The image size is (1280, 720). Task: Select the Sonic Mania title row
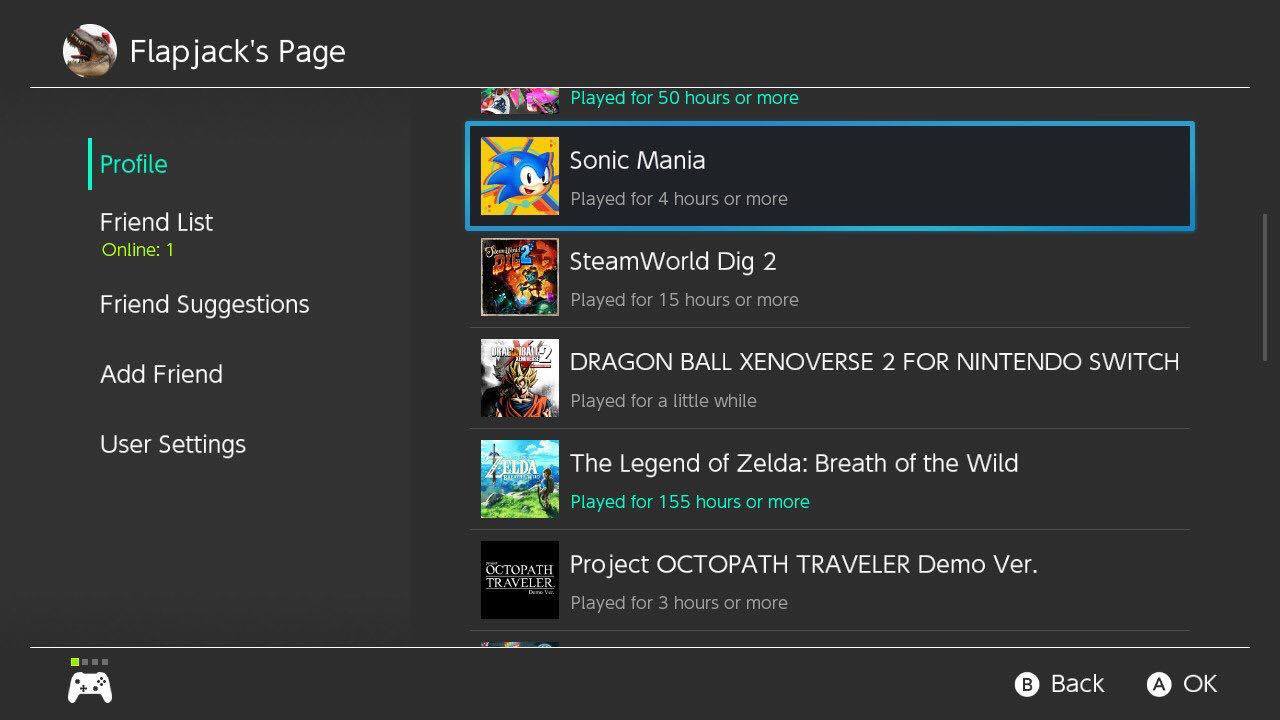coord(830,176)
